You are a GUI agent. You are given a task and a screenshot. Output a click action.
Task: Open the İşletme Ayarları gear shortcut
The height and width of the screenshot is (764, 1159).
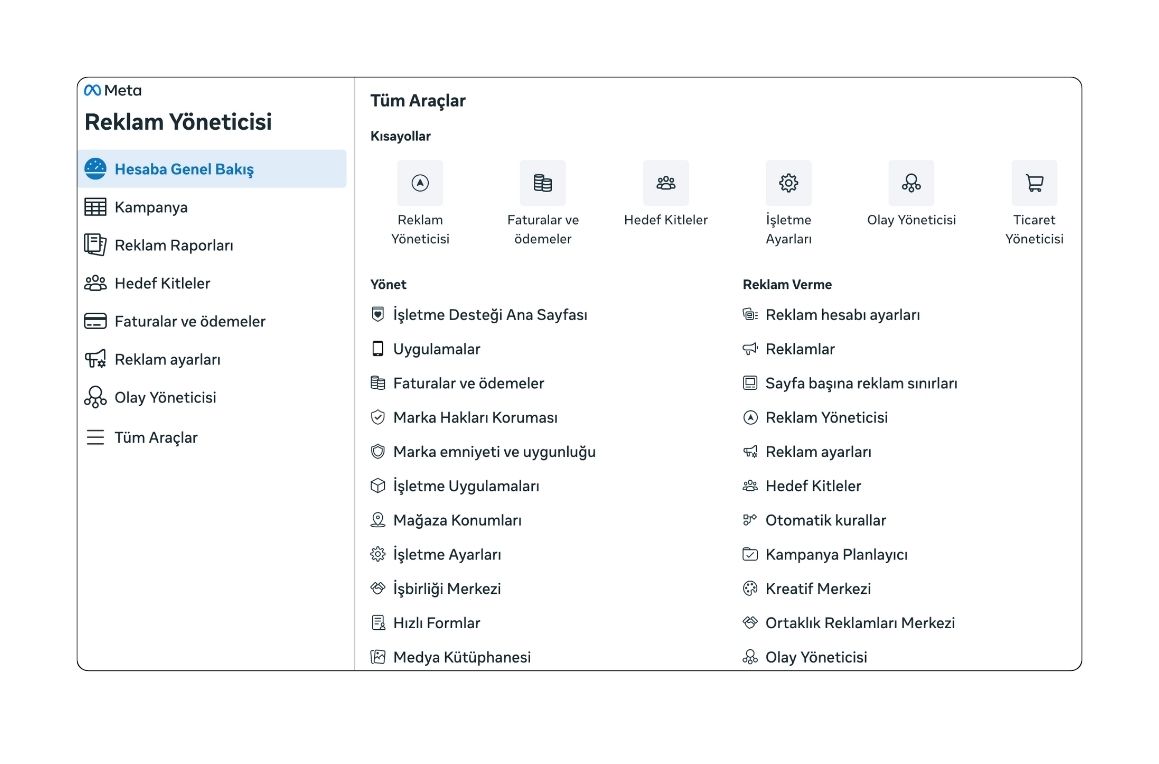coord(789,183)
